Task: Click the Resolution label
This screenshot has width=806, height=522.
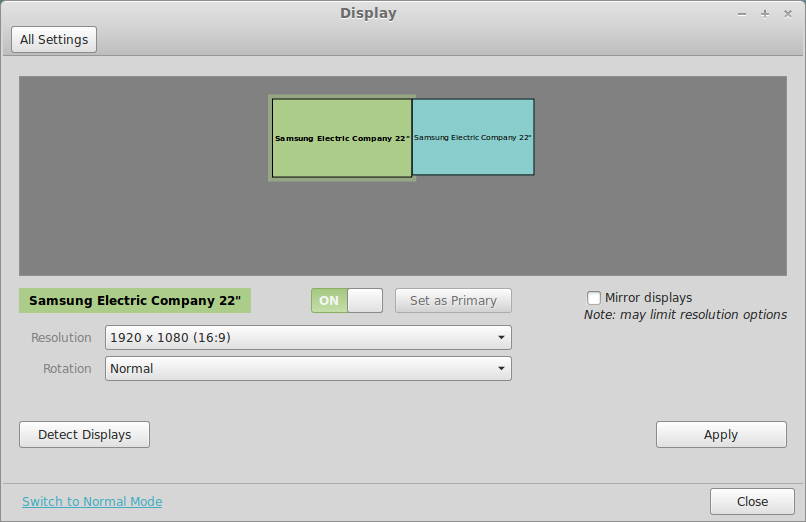Action: 61,338
